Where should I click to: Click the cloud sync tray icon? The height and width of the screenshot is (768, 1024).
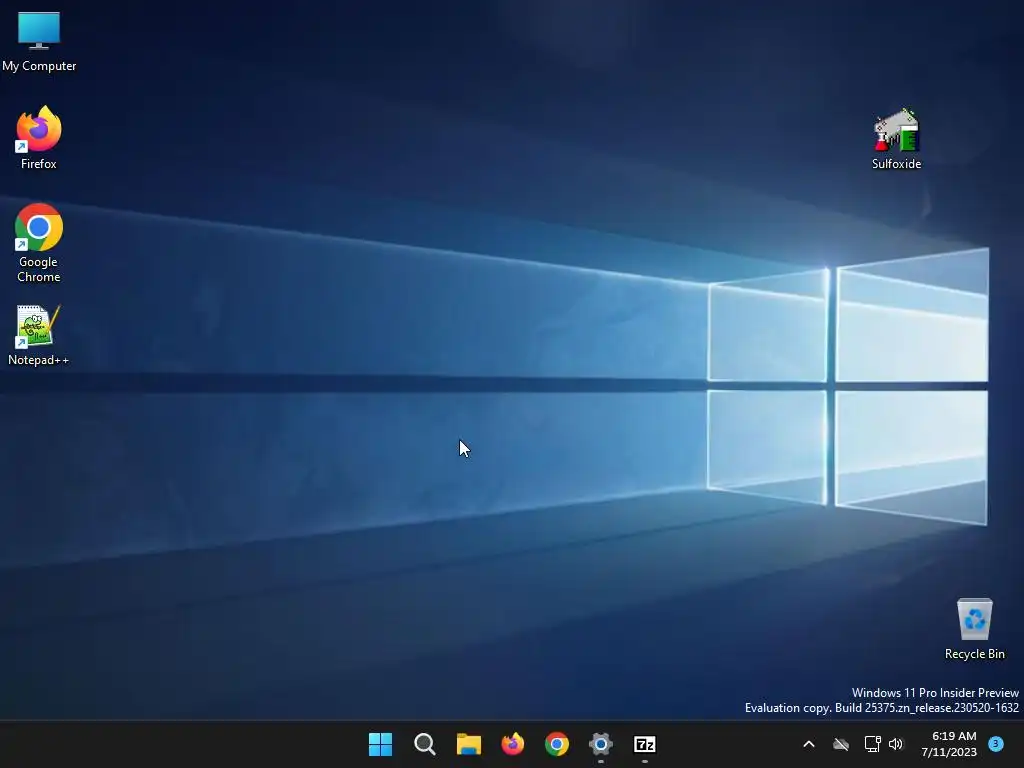(x=841, y=744)
